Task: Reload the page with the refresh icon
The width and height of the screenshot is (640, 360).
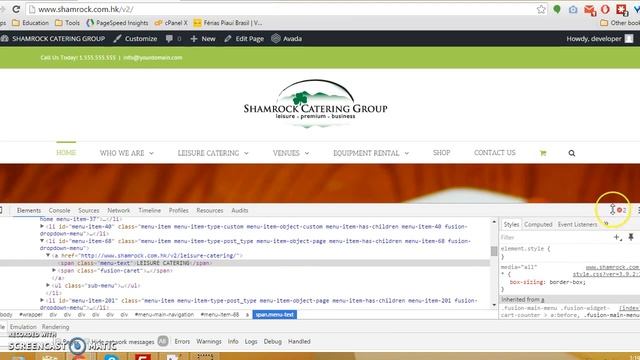Action: 16,9
